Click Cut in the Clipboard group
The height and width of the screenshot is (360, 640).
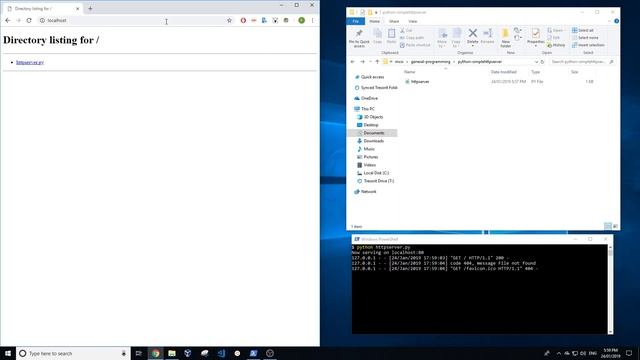point(406,31)
